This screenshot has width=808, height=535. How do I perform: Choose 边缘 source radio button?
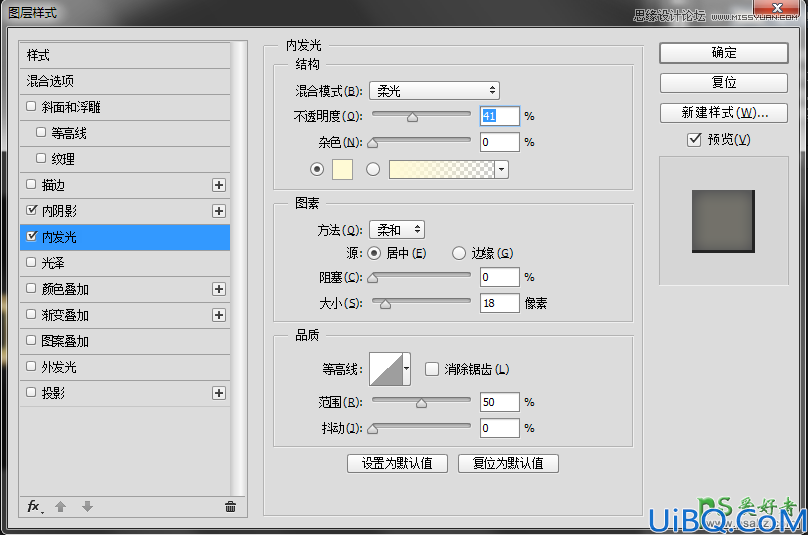tap(459, 253)
